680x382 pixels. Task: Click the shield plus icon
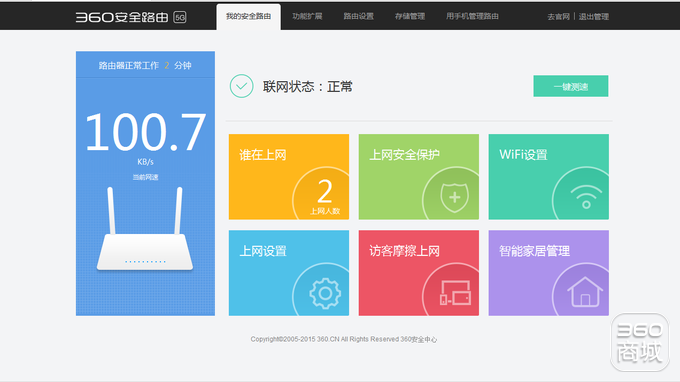[x=454, y=197]
